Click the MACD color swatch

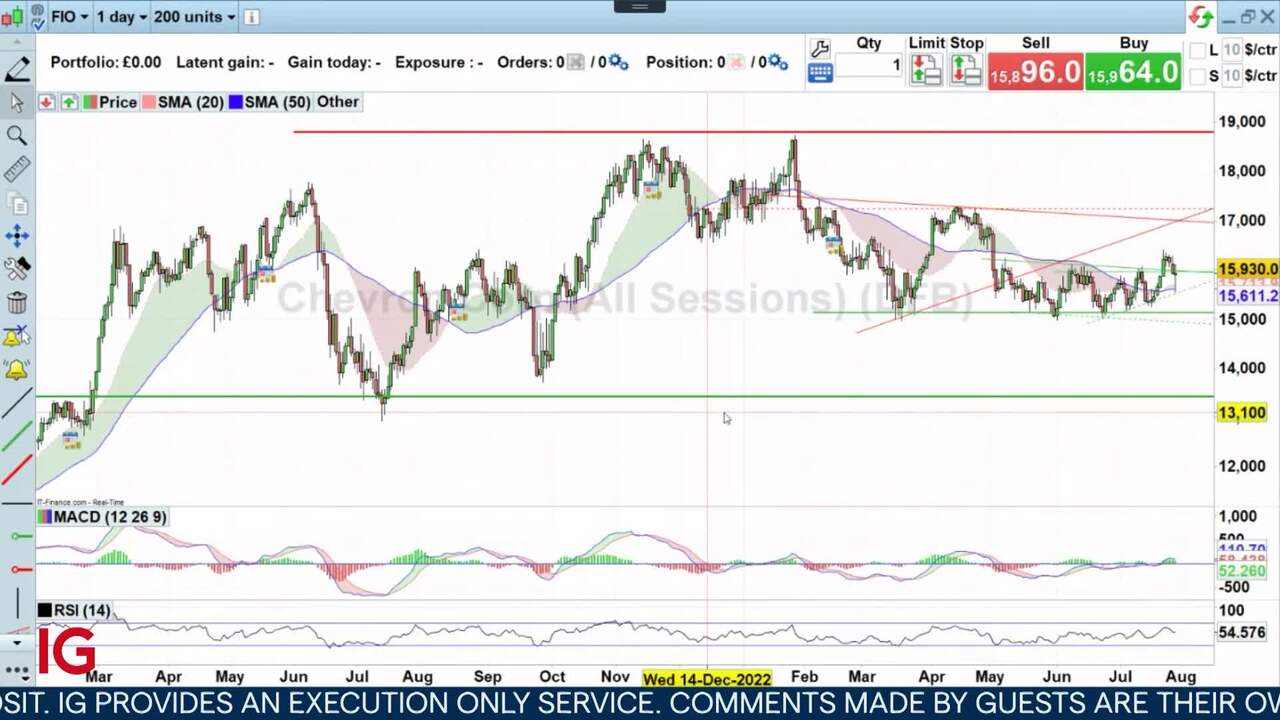[45, 517]
